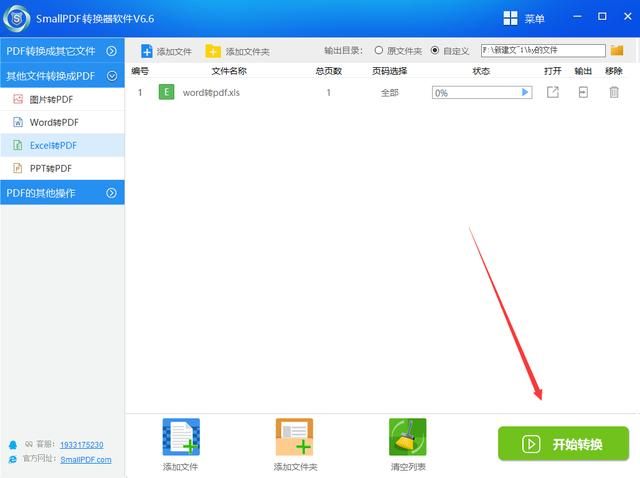Maximize the SmallPDF window
640x478 pixels.
[602, 17]
